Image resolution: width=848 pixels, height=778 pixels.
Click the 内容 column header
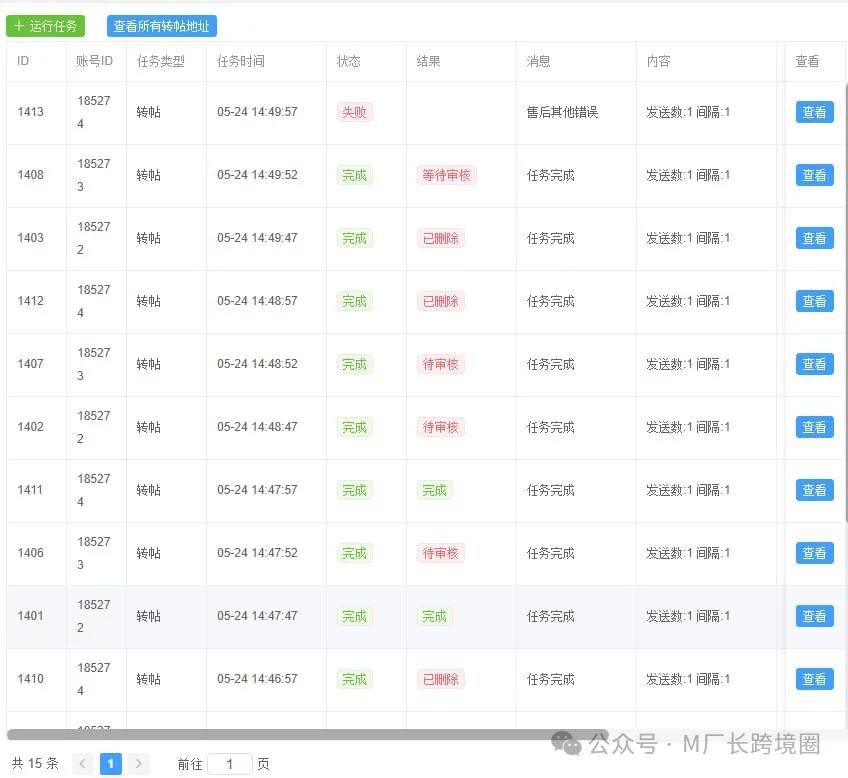(x=659, y=61)
